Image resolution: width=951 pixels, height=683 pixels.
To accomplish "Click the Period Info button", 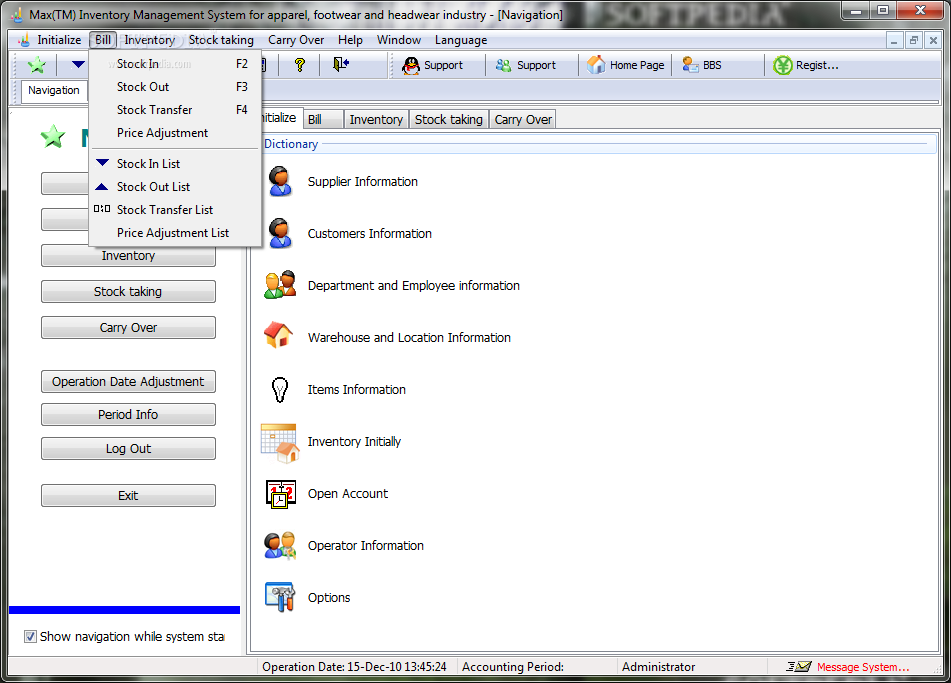I will [x=128, y=414].
